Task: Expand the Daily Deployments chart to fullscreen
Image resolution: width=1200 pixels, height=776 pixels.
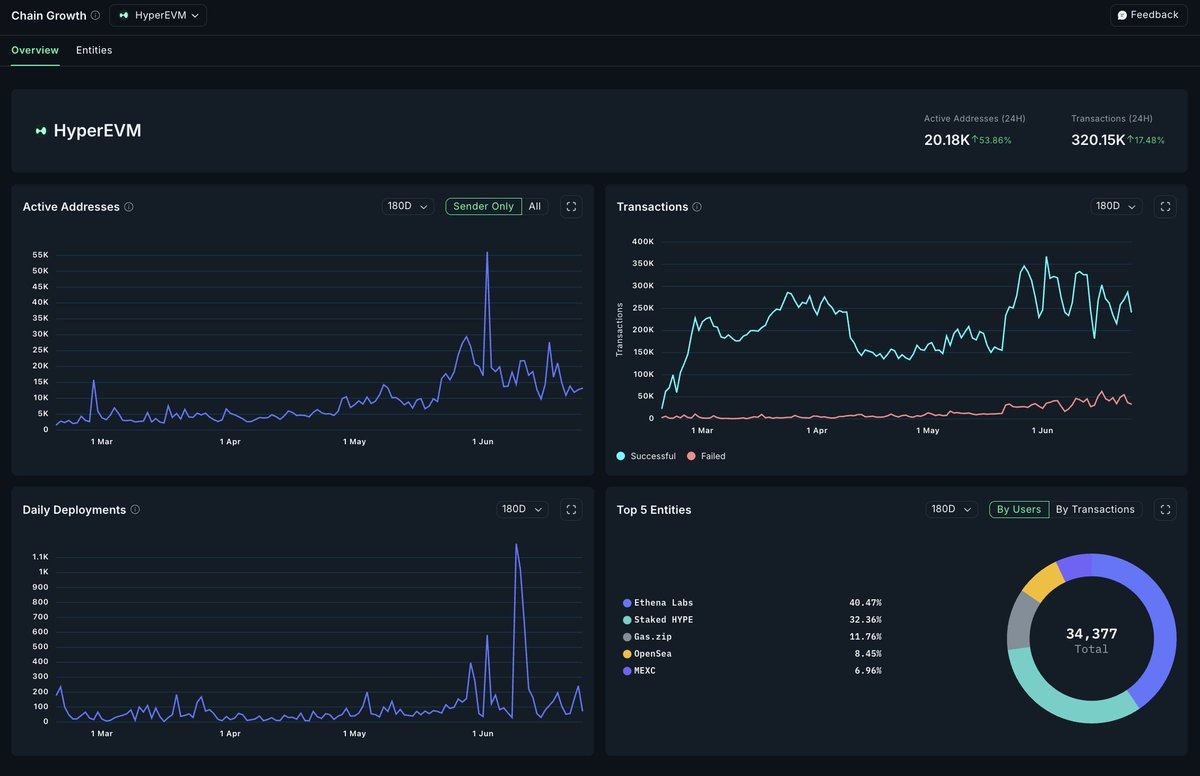Action: tap(571, 510)
